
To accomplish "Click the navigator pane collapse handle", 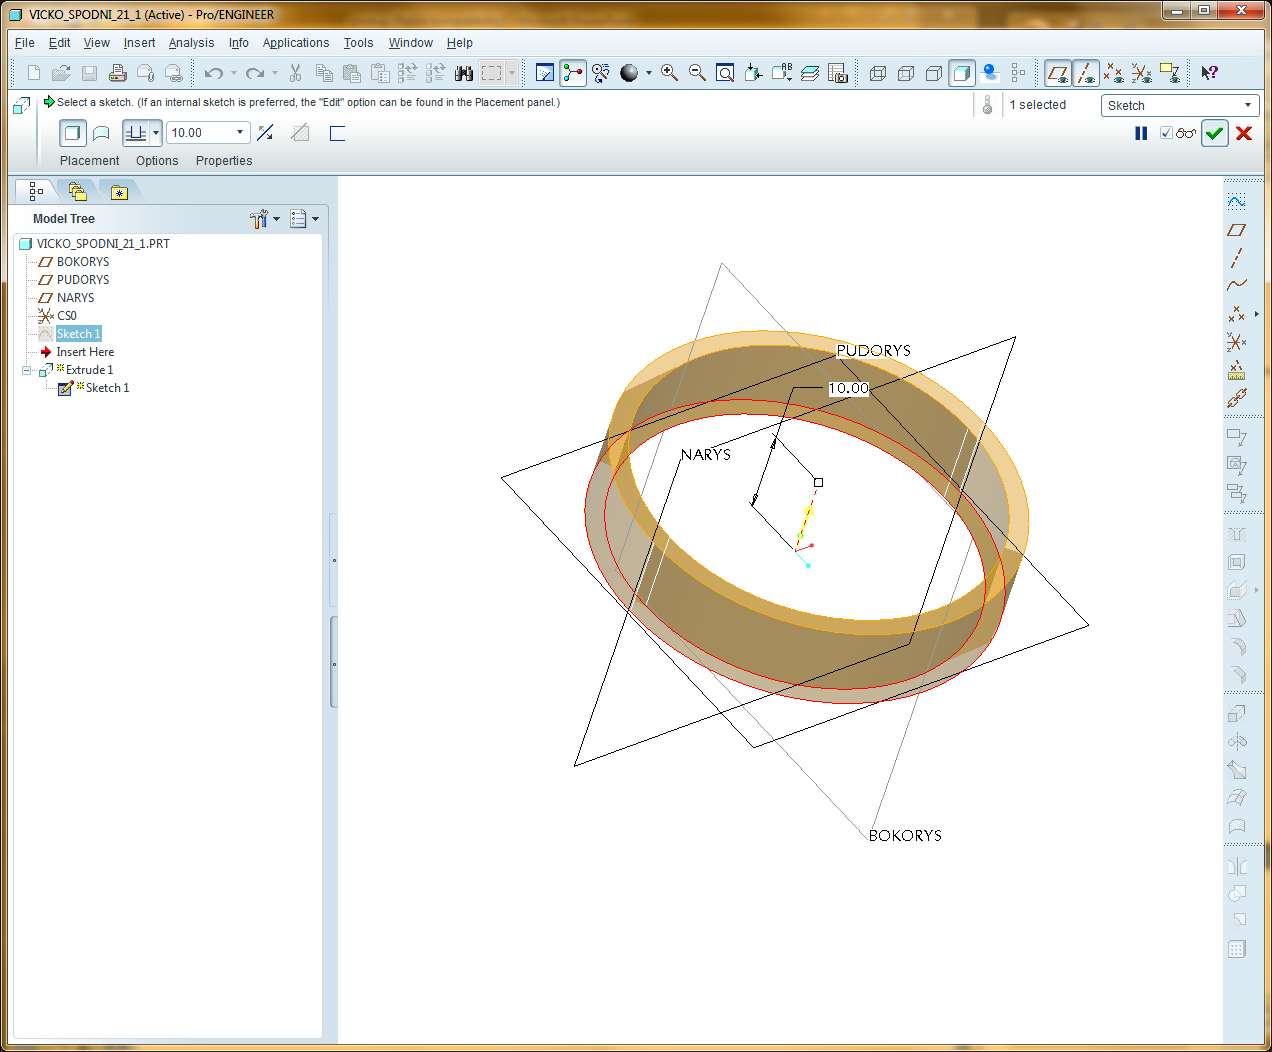I will pos(334,662).
